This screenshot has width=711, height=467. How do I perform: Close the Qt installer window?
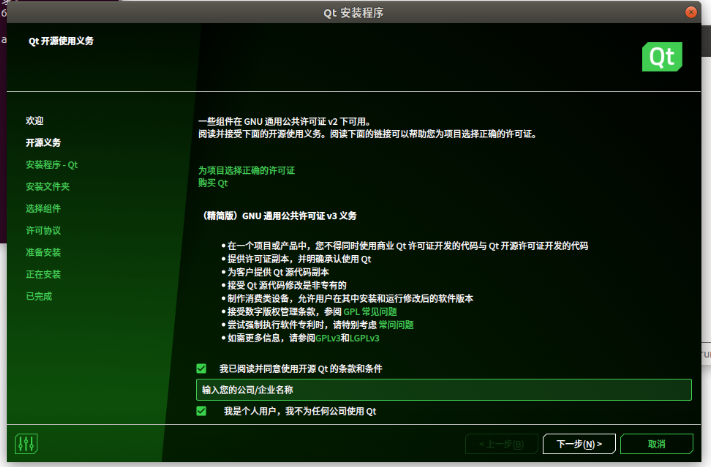click(x=689, y=12)
